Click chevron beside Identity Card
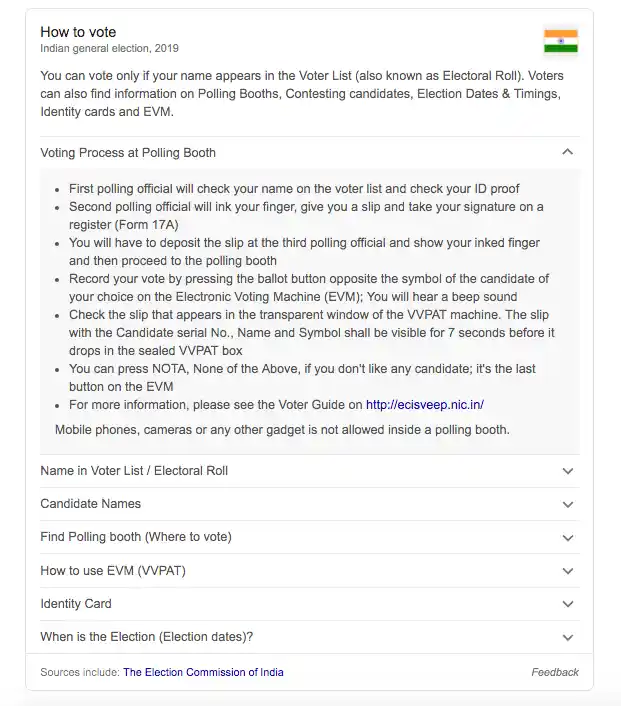This screenshot has height=706, width=621. [x=568, y=604]
